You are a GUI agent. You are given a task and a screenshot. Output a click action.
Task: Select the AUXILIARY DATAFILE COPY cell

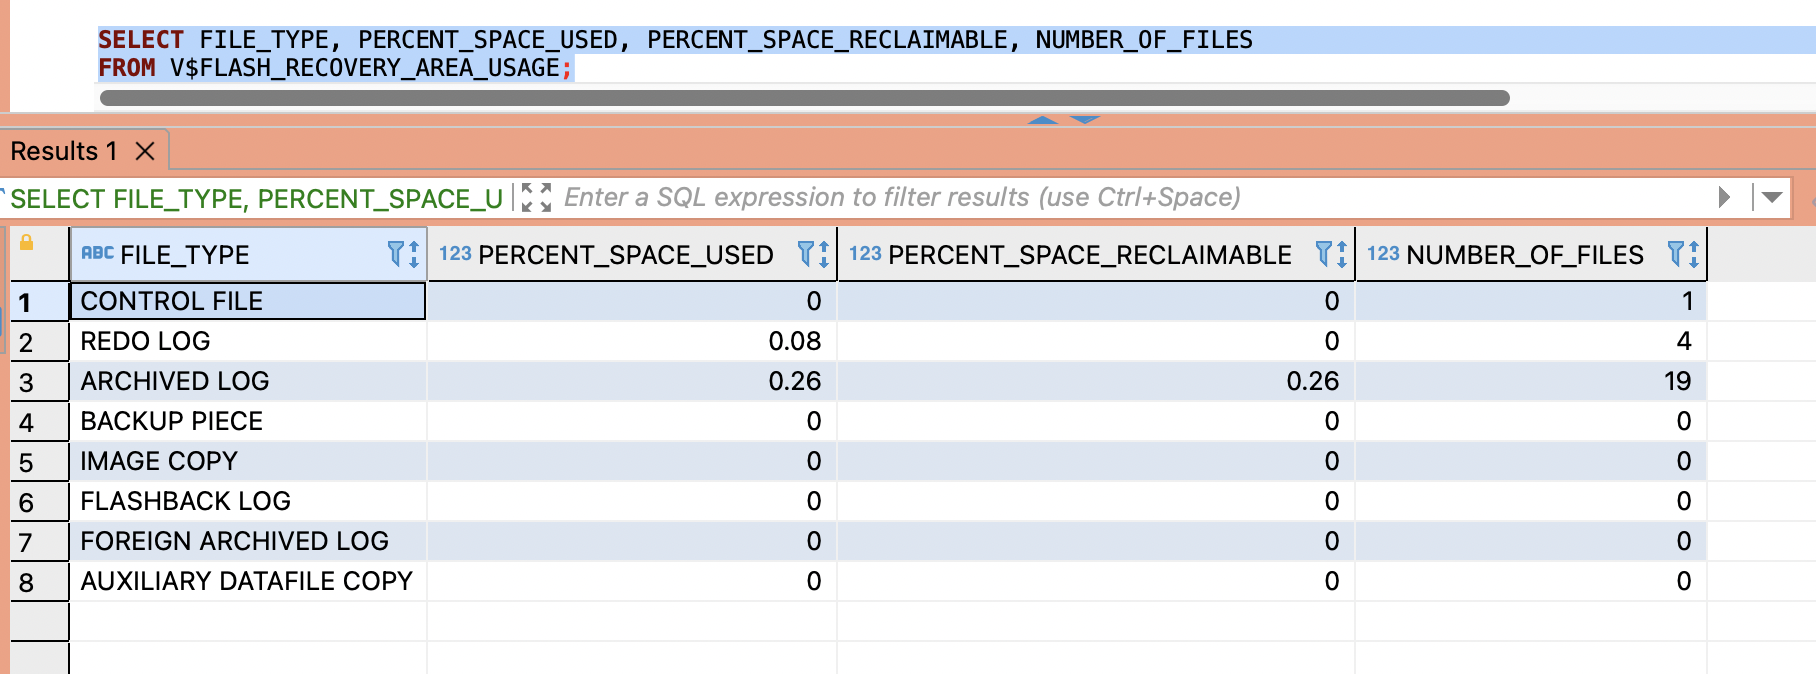pos(246,581)
